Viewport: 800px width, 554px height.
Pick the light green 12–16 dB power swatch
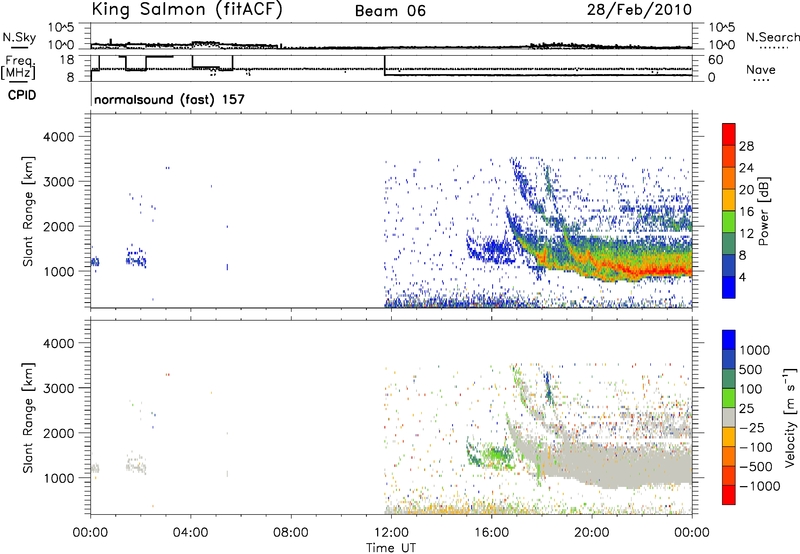729,222
